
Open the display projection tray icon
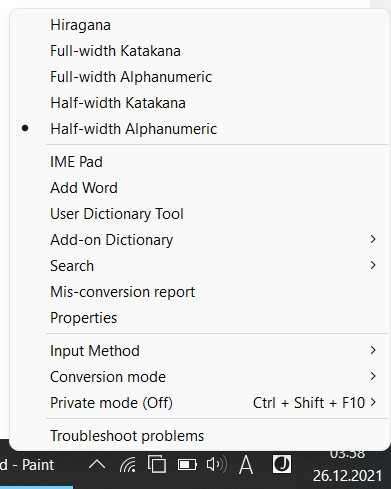[x=157, y=464]
